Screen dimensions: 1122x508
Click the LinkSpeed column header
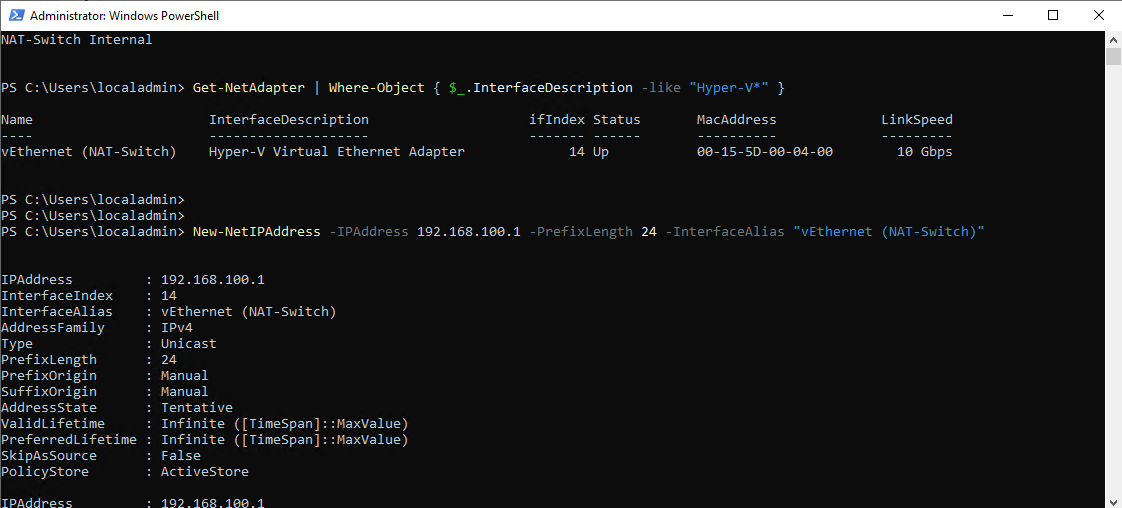click(917, 119)
